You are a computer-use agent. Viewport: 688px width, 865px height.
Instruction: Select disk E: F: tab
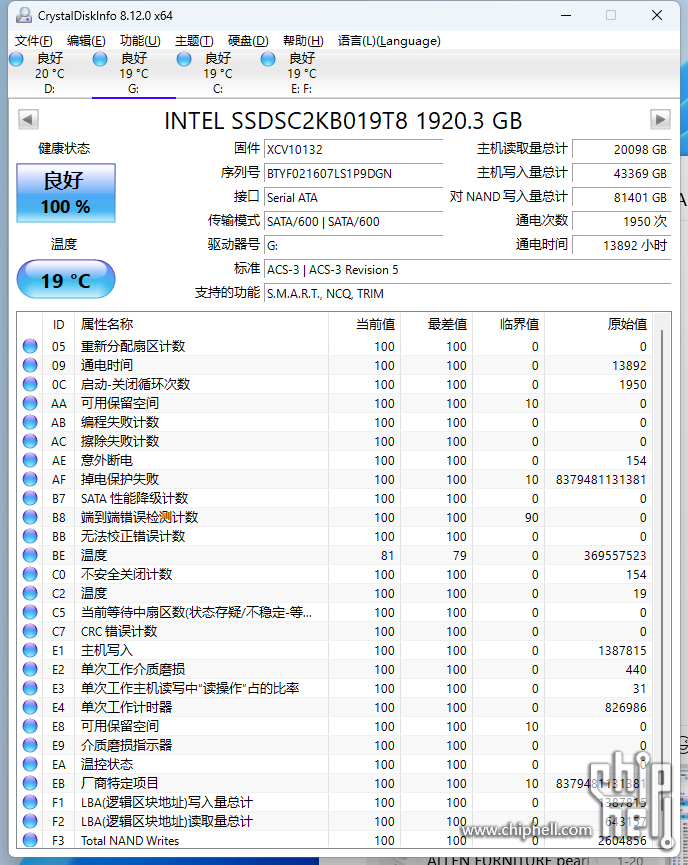[x=301, y=73]
